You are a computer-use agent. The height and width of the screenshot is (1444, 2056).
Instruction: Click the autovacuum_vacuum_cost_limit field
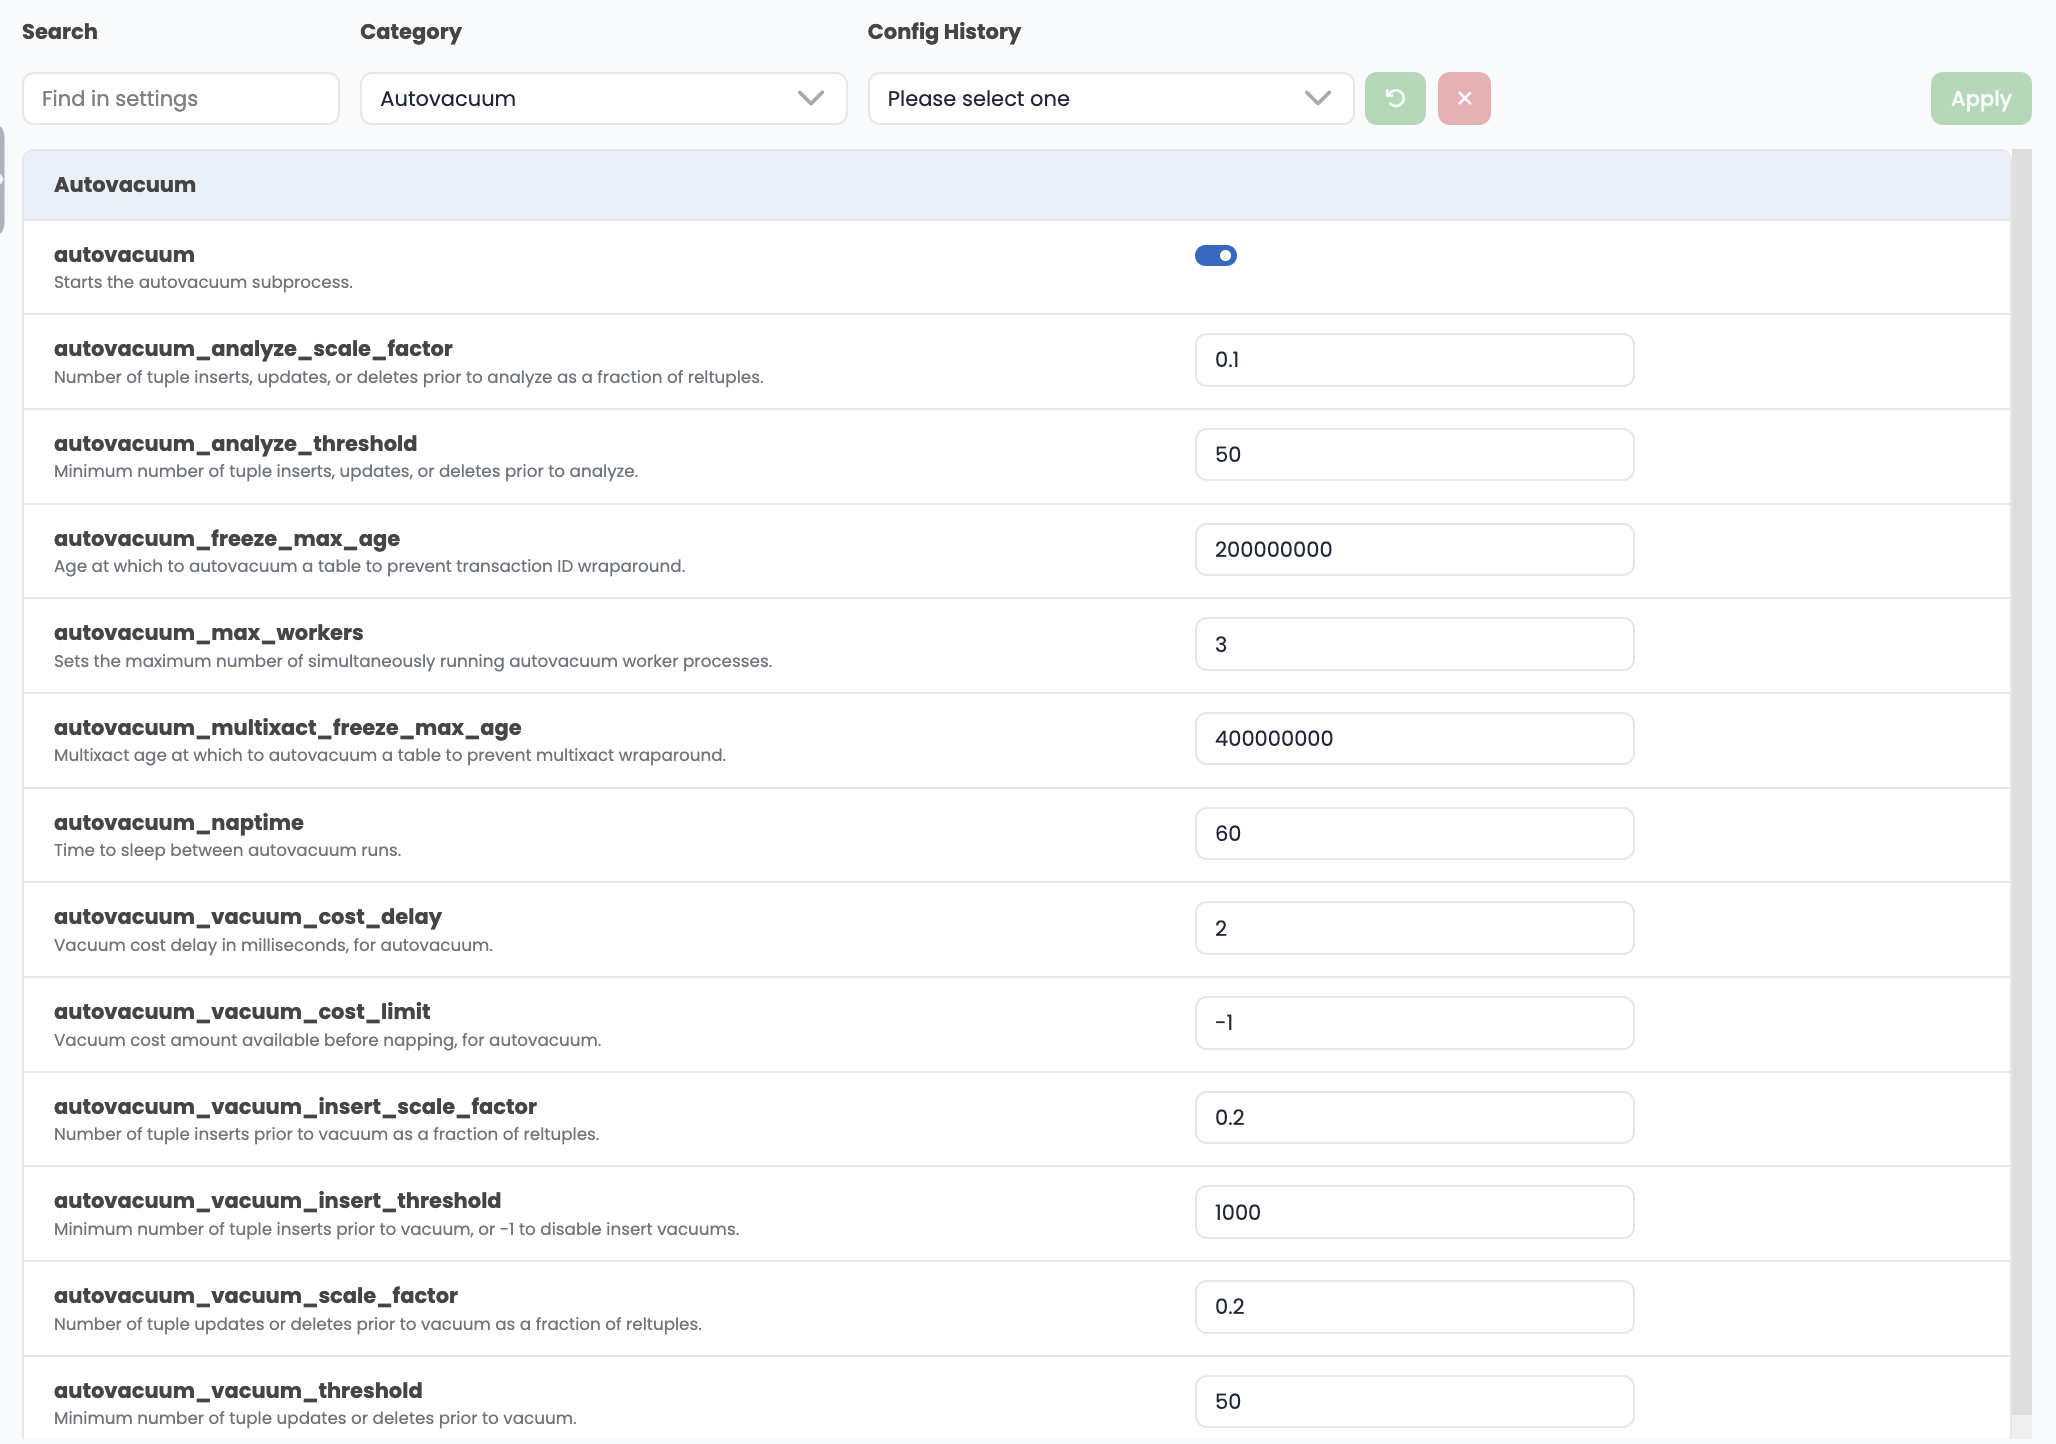(1413, 1022)
